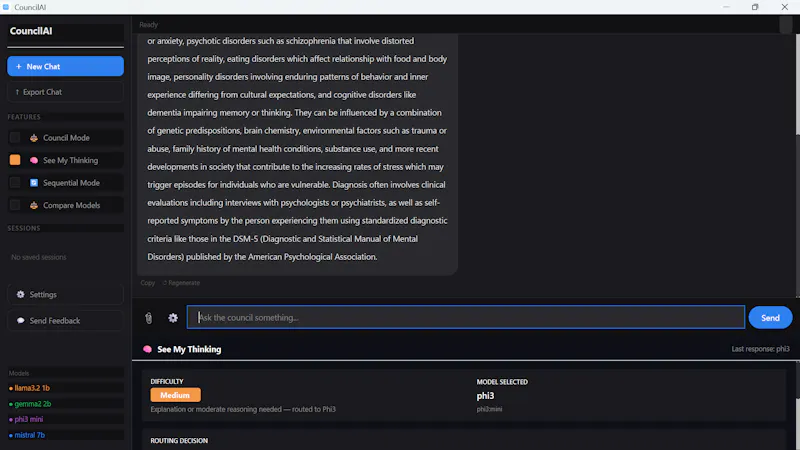Click the CouncilAI app icon in title bar
The width and height of the screenshot is (800, 450).
click(x=6, y=7)
